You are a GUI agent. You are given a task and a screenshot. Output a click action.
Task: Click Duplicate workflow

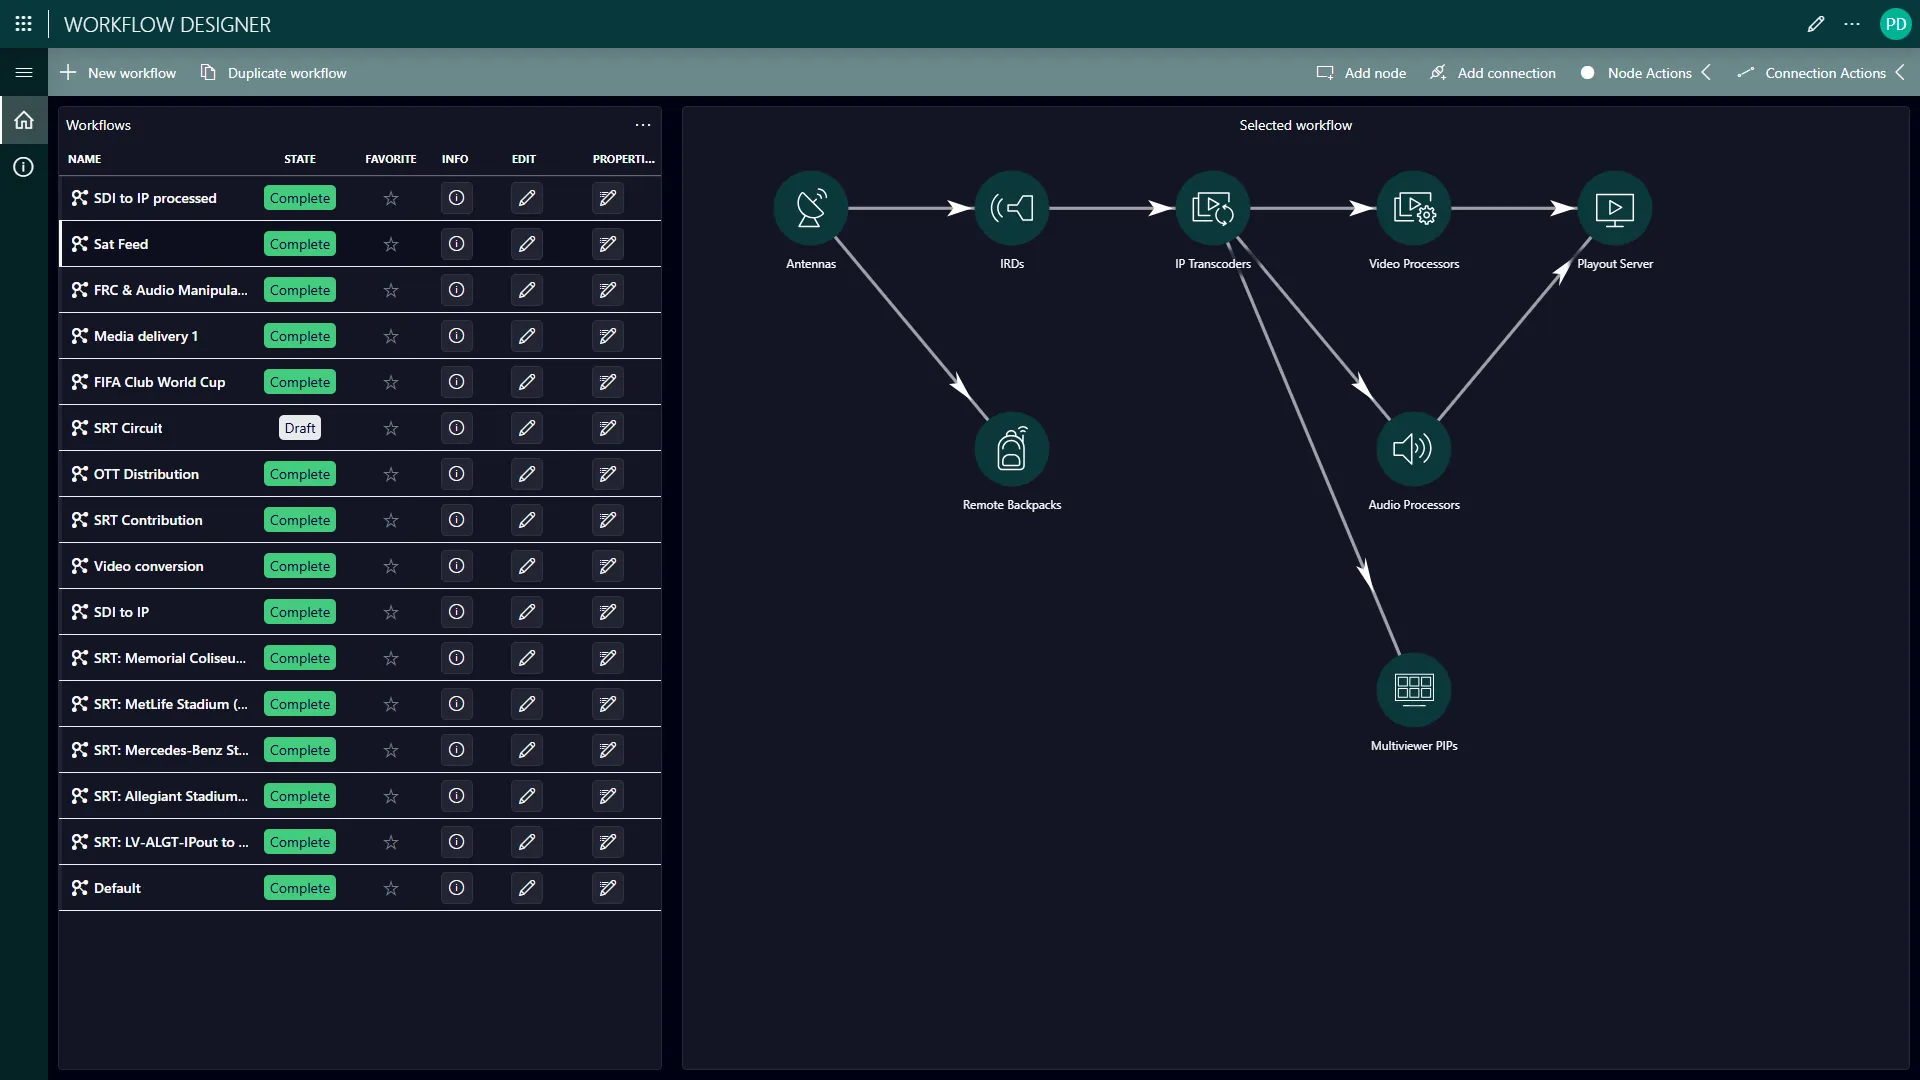click(273, 73)
